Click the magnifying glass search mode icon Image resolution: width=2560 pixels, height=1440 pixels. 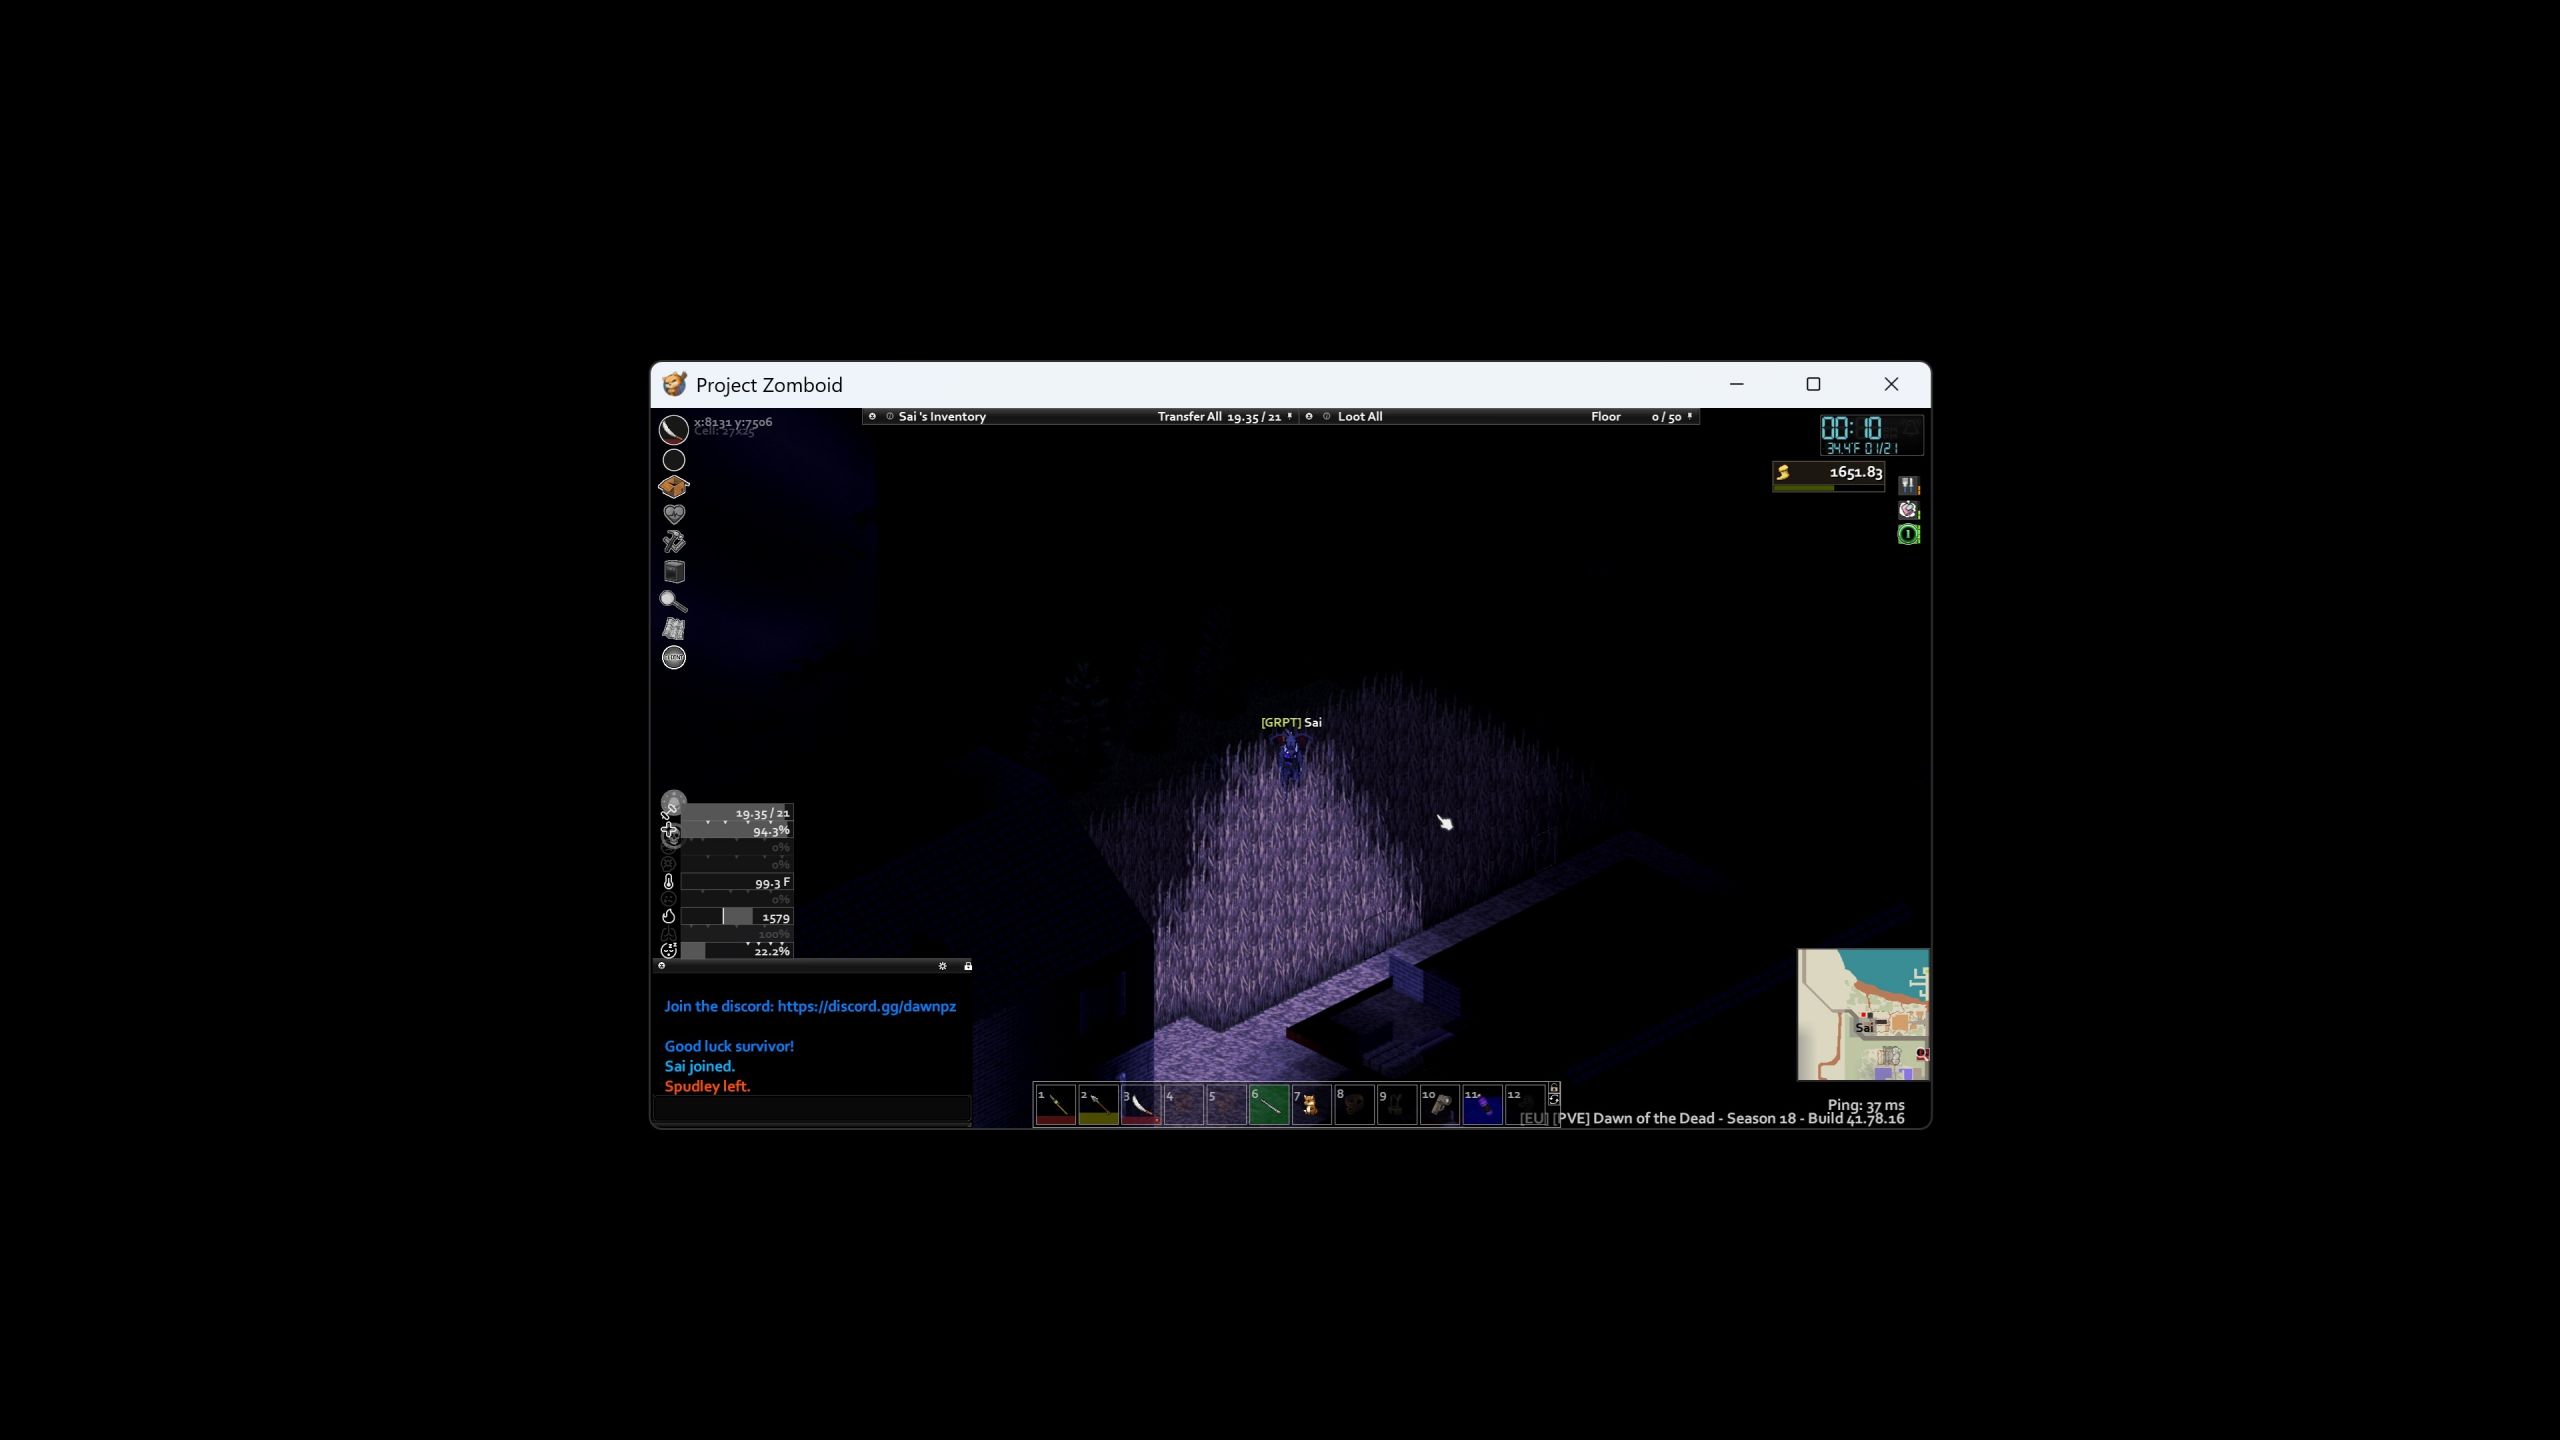click(673, 601)
